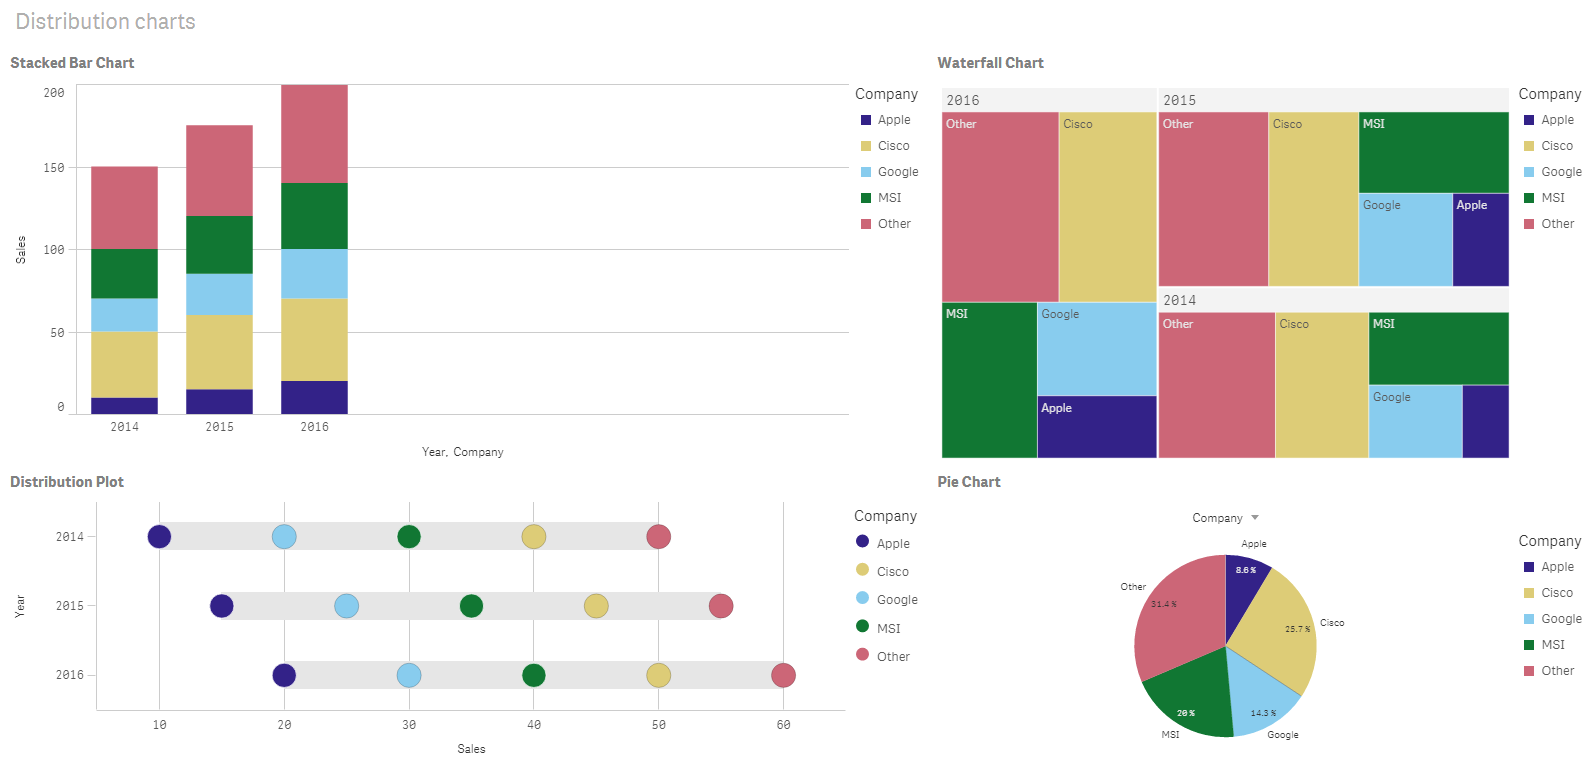
Task: Click the 2016 label on Distribution Plot axis
Action: pyautogui.click(x=70, y=675)
